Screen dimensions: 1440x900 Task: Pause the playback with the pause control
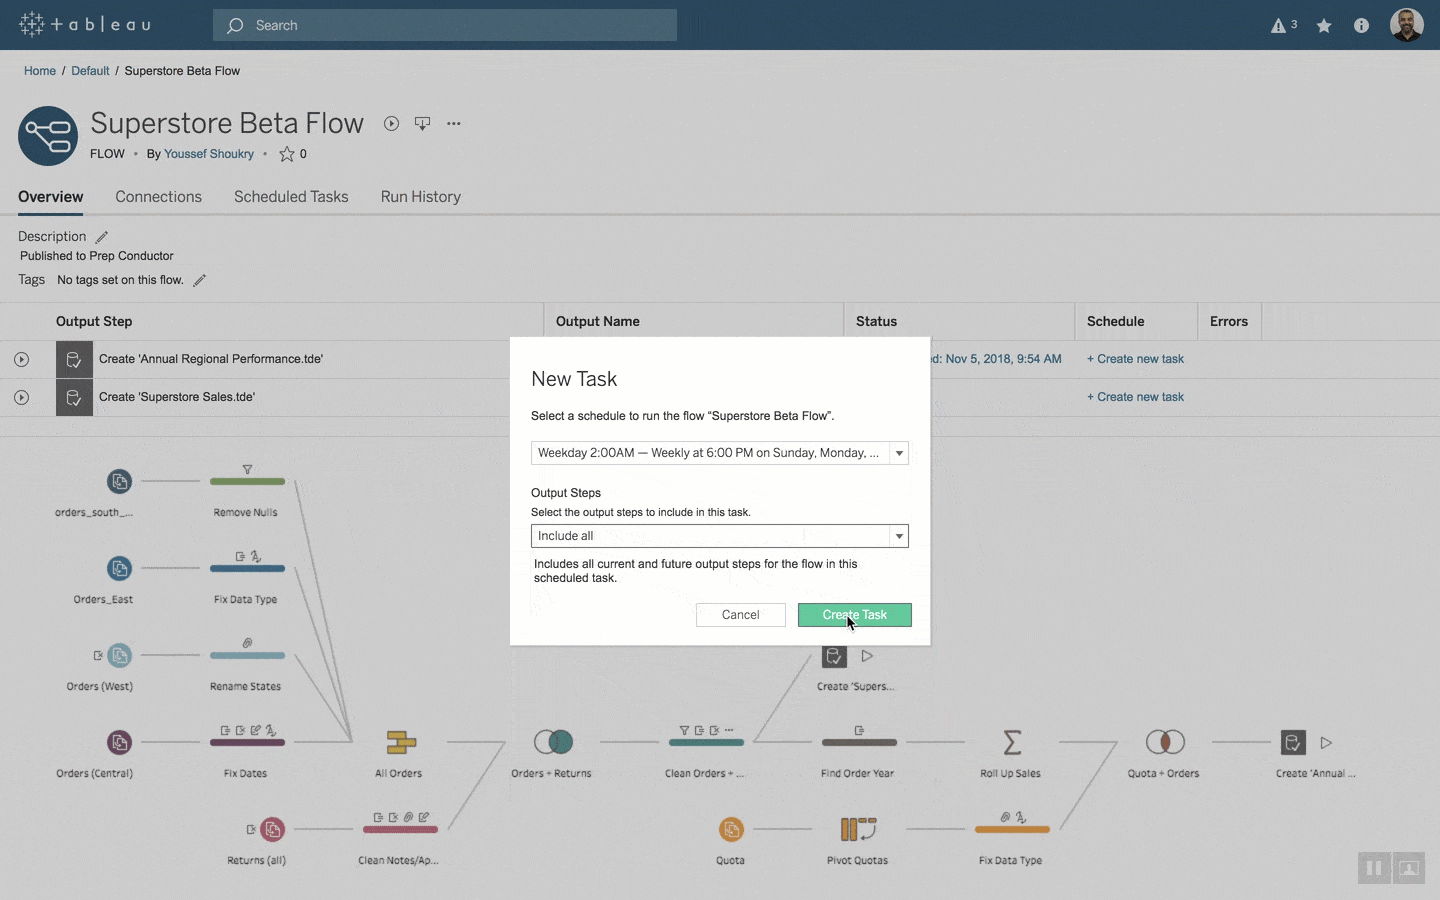tap(1373, 868)
